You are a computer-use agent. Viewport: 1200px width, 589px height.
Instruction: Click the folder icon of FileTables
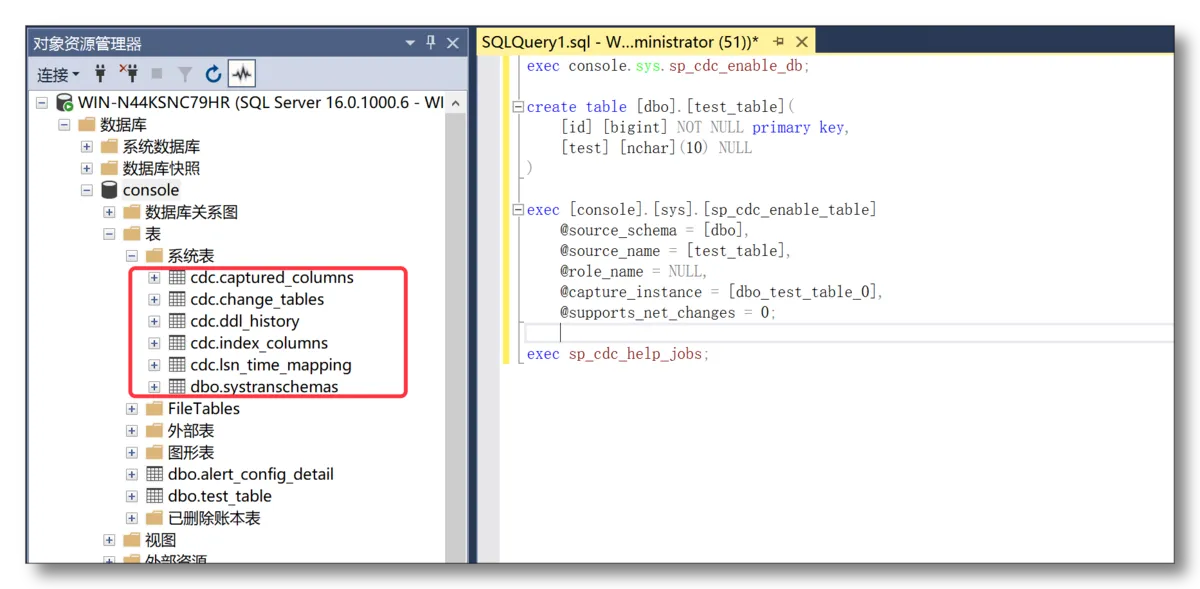click(154, 408)
